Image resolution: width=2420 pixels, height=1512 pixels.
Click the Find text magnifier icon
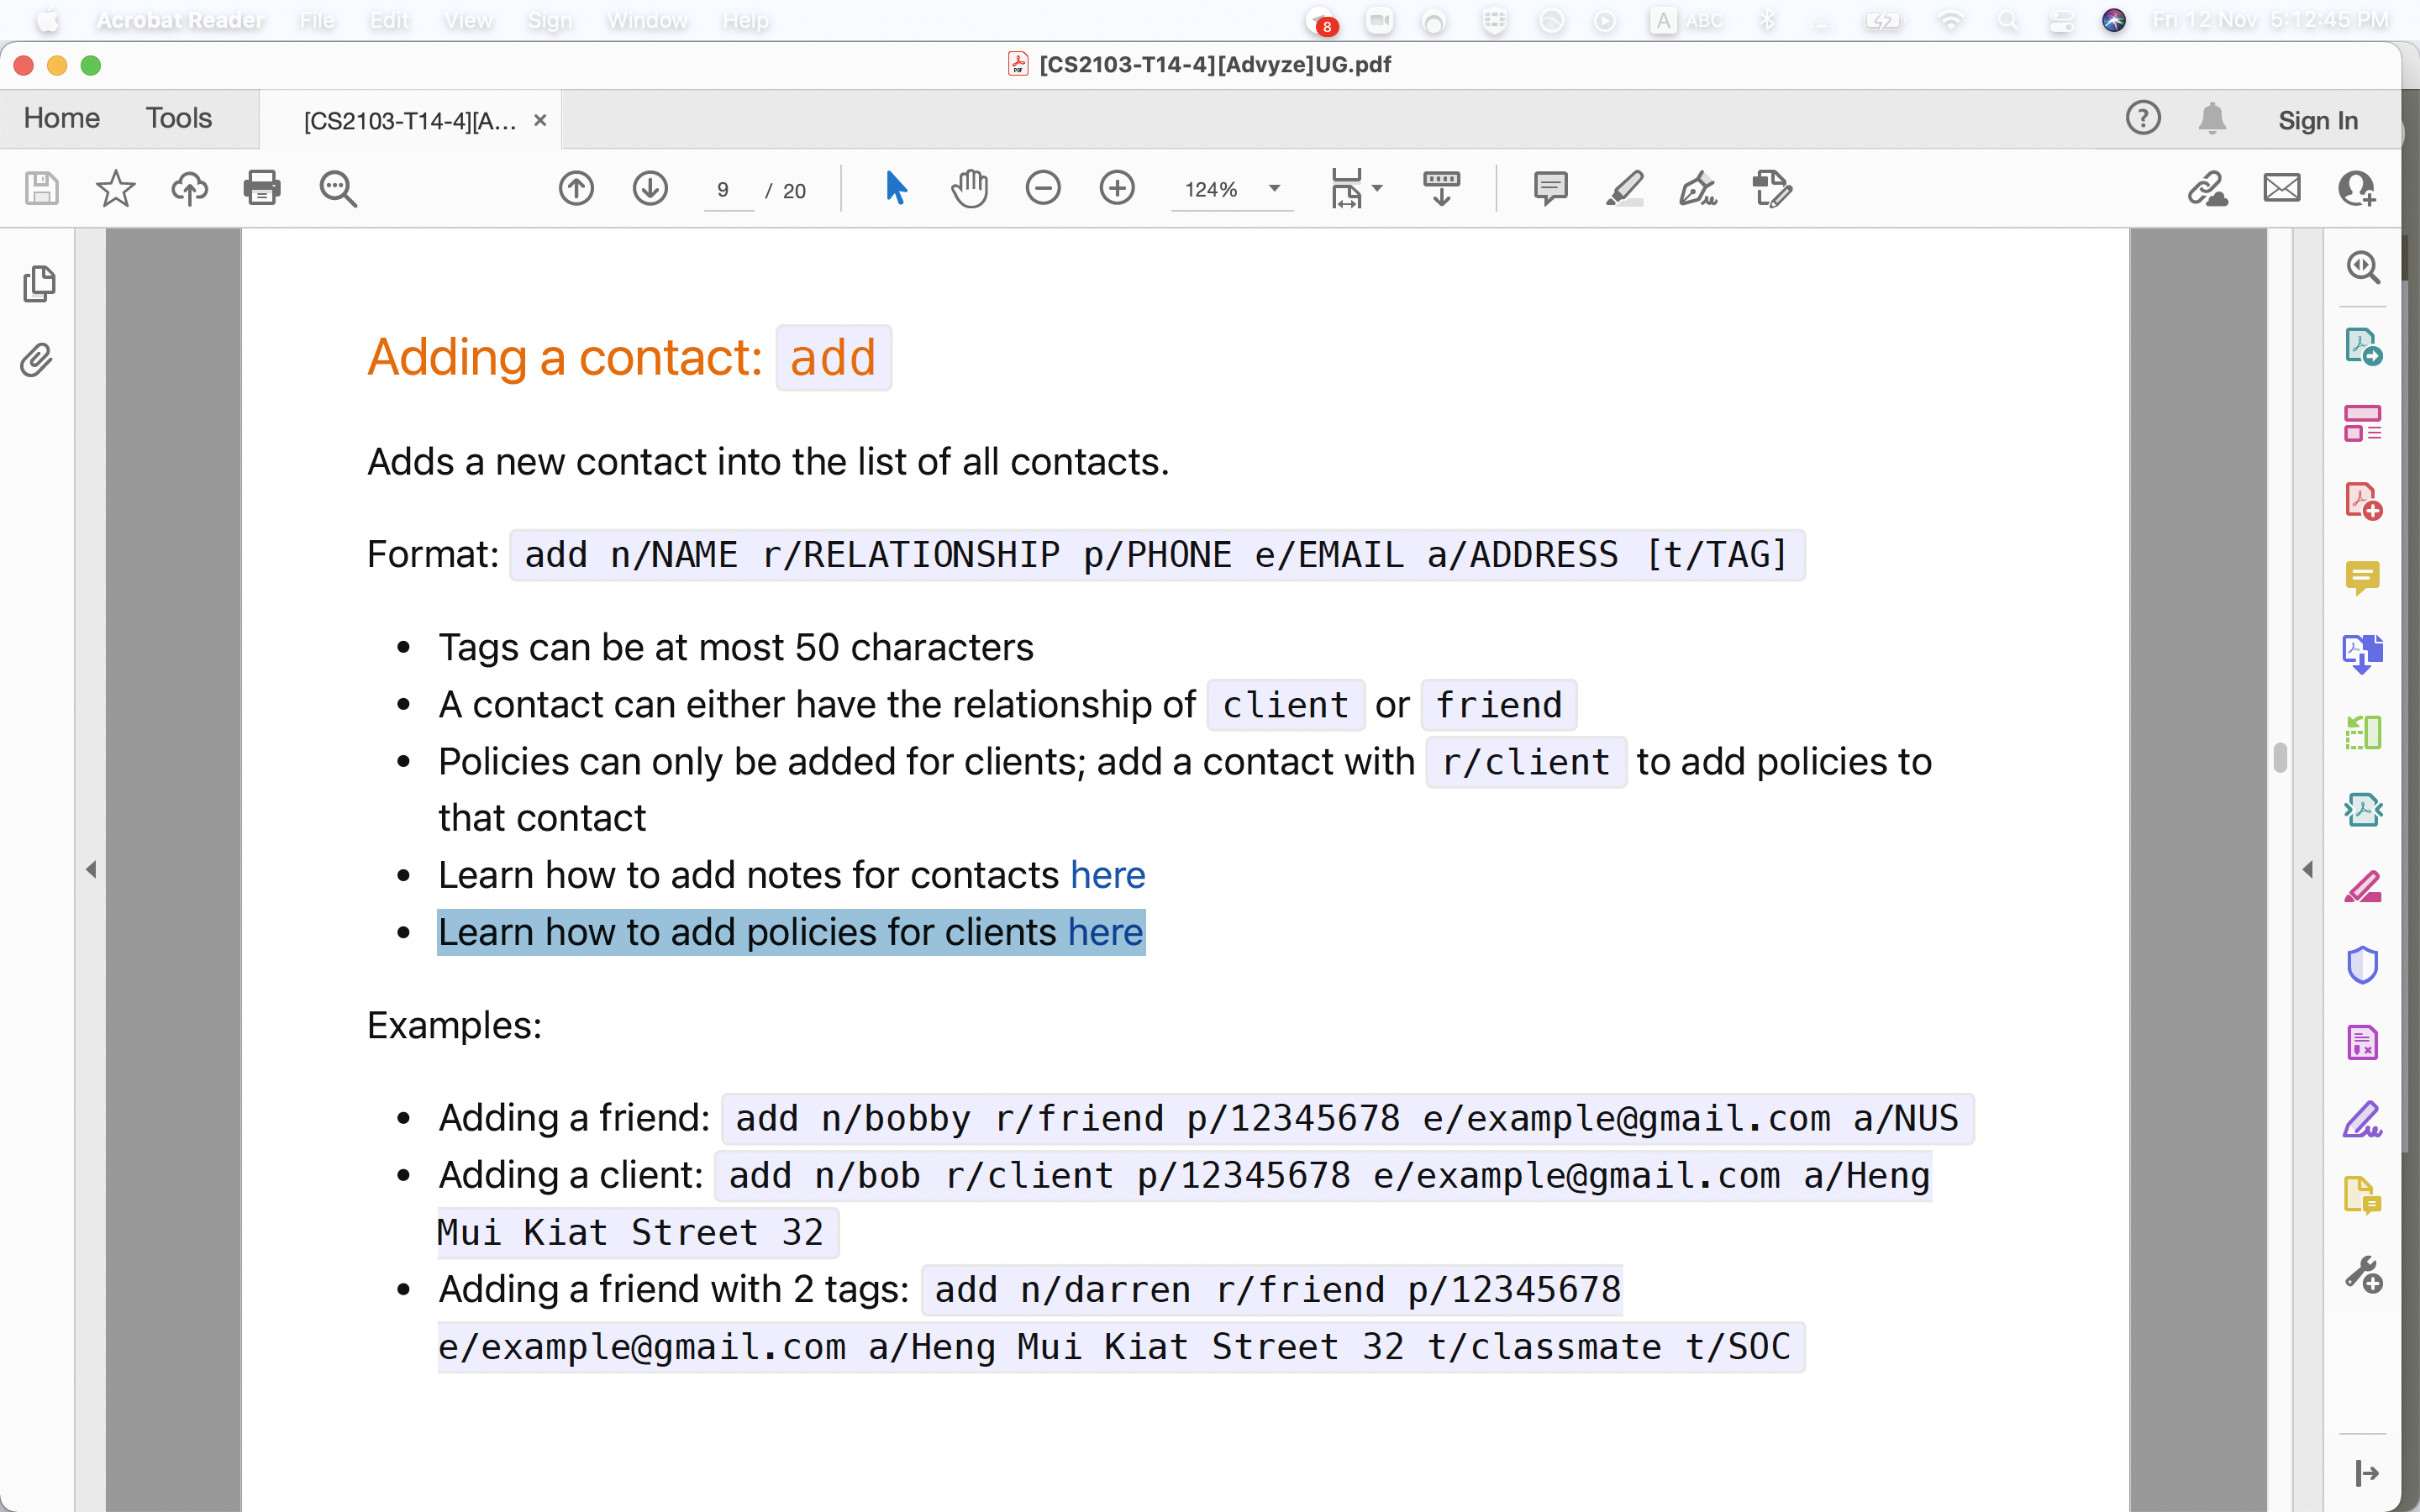(x=338, y=188)
